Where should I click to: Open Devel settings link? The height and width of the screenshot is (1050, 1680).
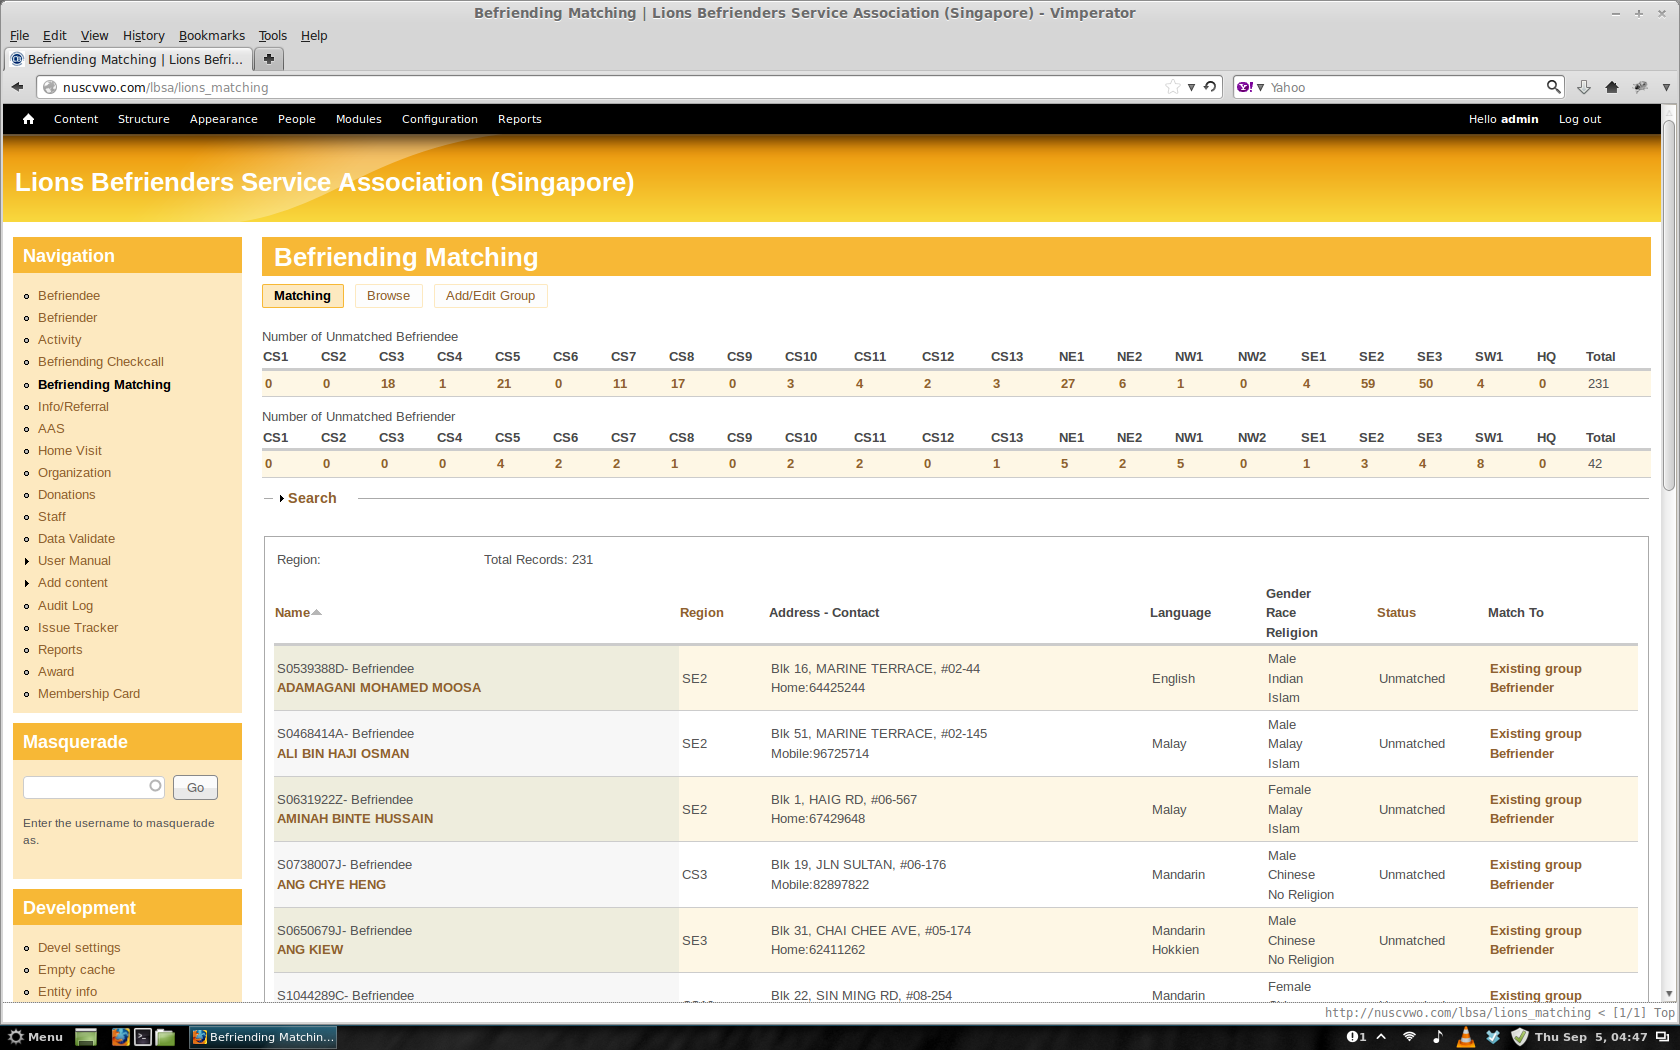point(79,948)
